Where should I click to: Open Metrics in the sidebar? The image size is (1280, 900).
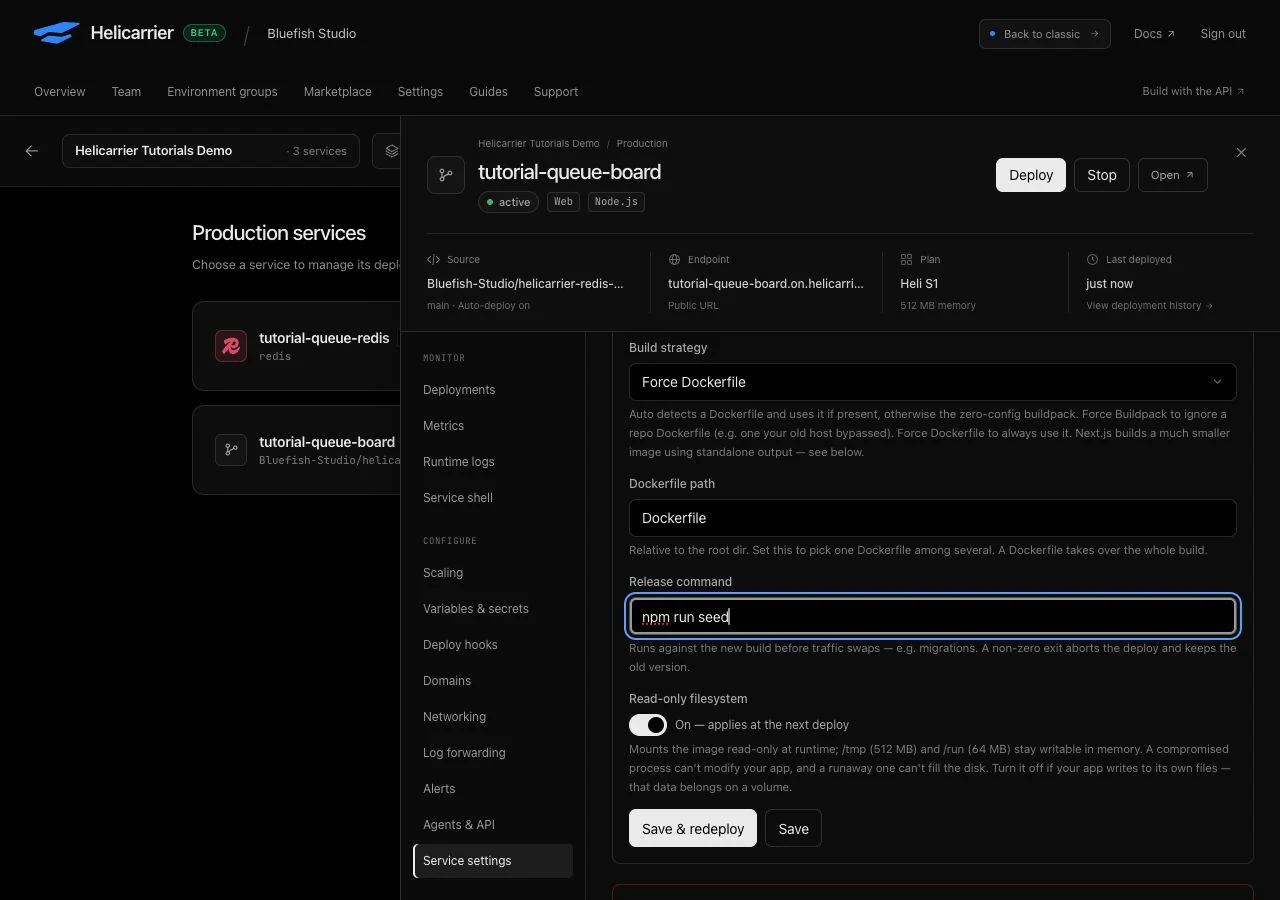tap(493, 426)
